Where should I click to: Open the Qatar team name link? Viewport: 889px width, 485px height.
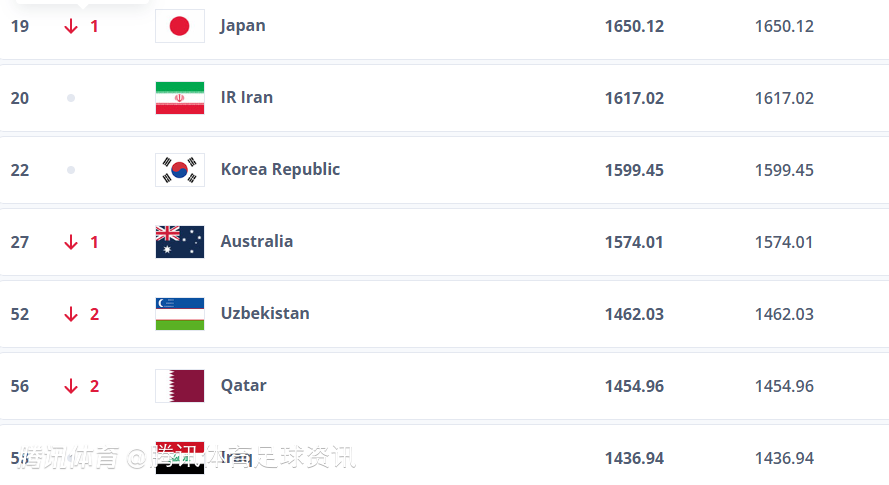(243, 385)
